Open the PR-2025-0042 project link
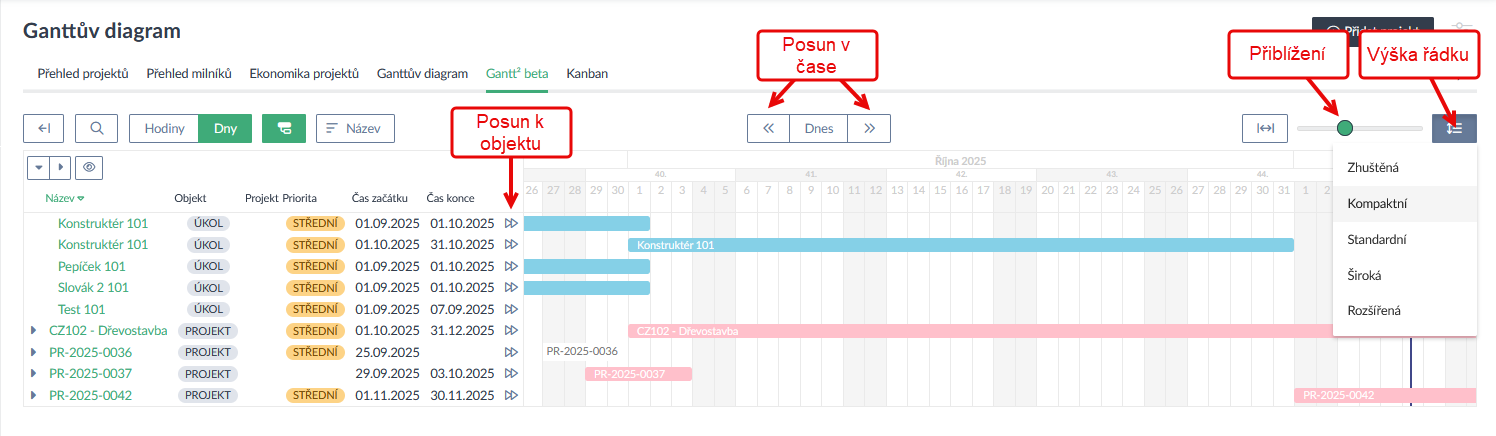 (90, 395)
